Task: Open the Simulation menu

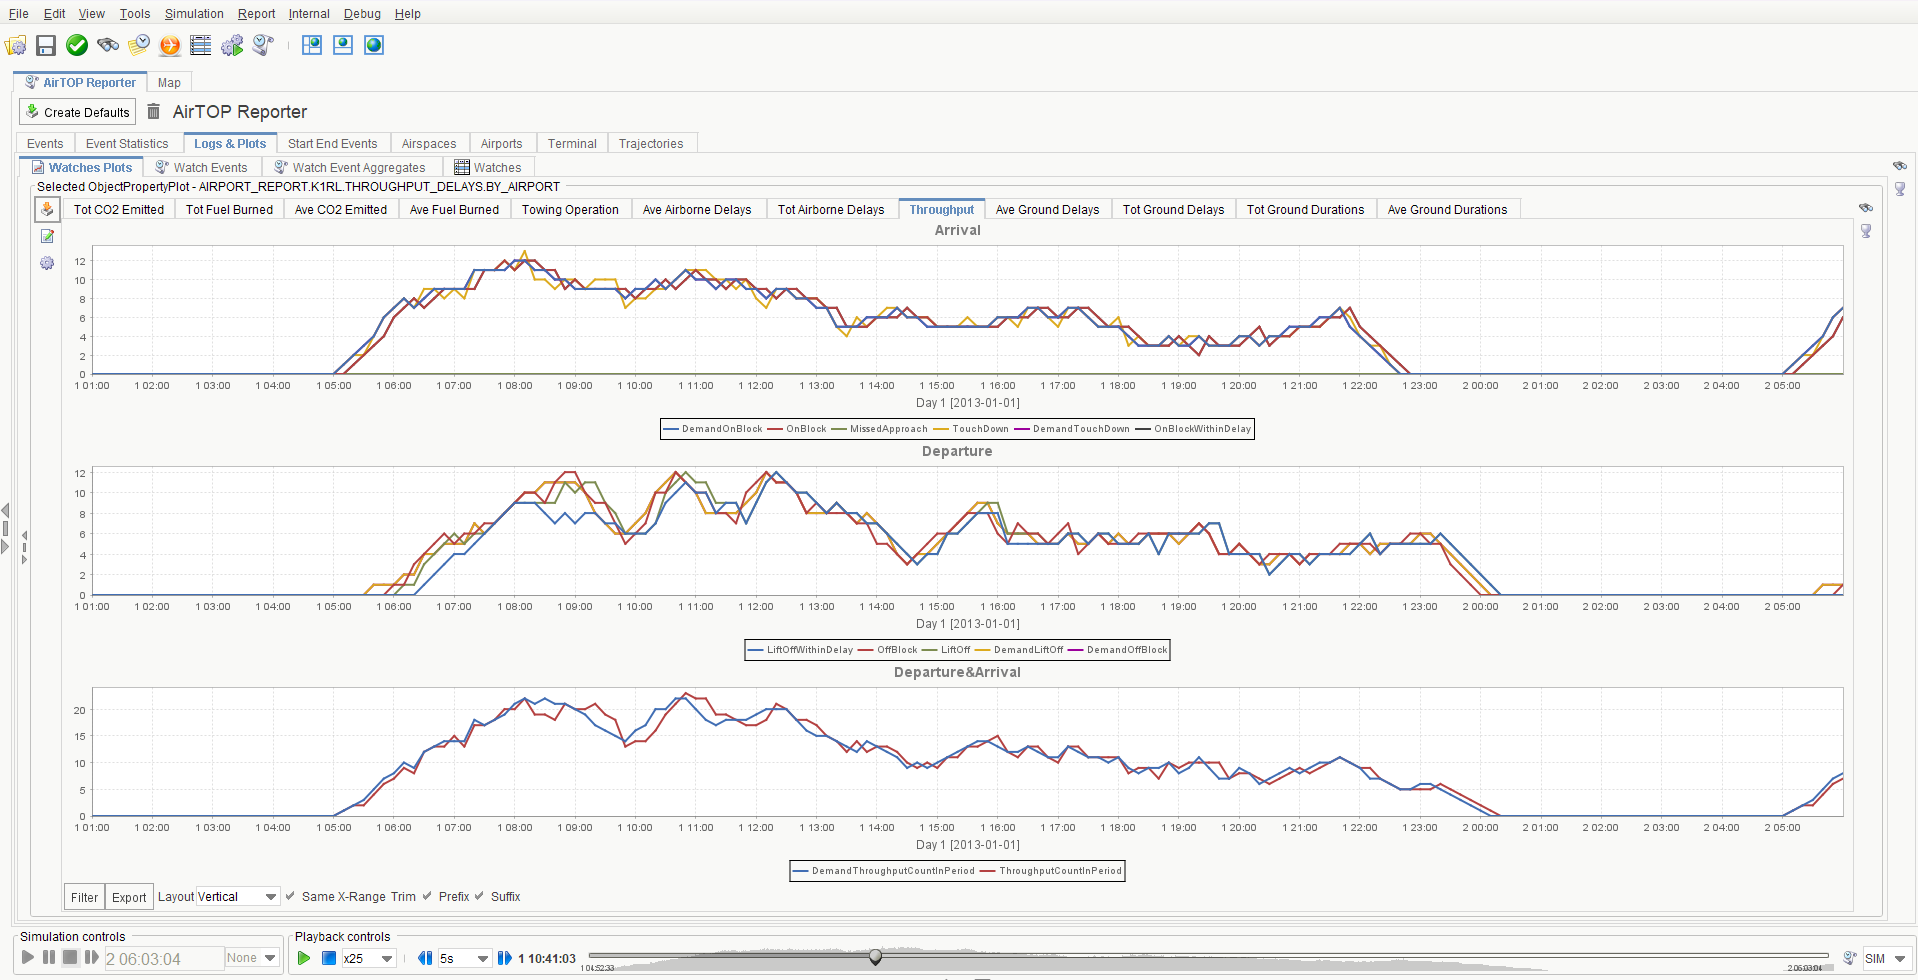Action: pos(194,14)
